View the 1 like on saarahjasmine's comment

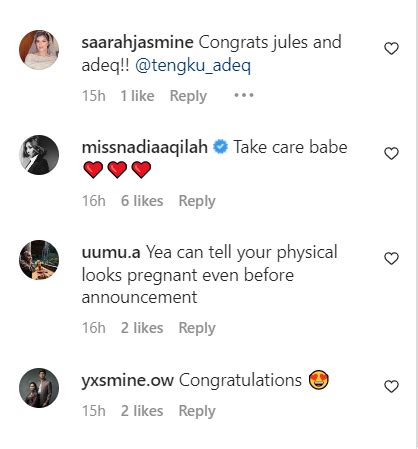pos(137,96)
